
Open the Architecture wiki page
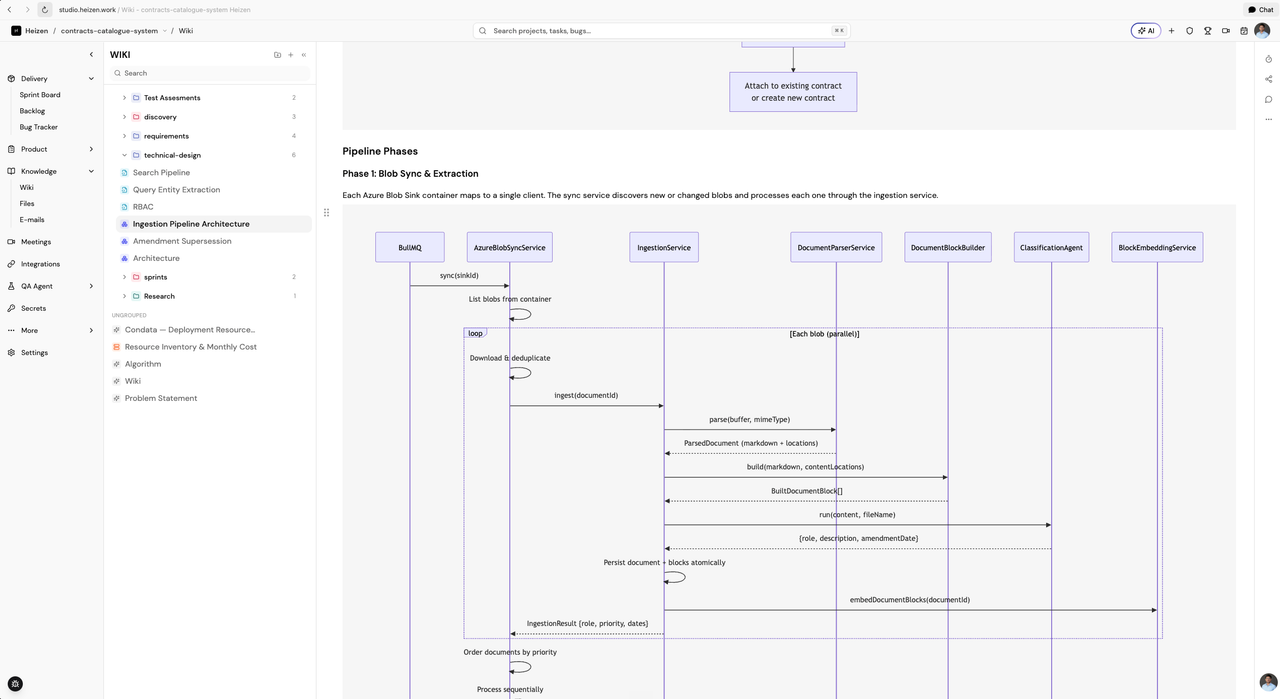tap(156, 258)
